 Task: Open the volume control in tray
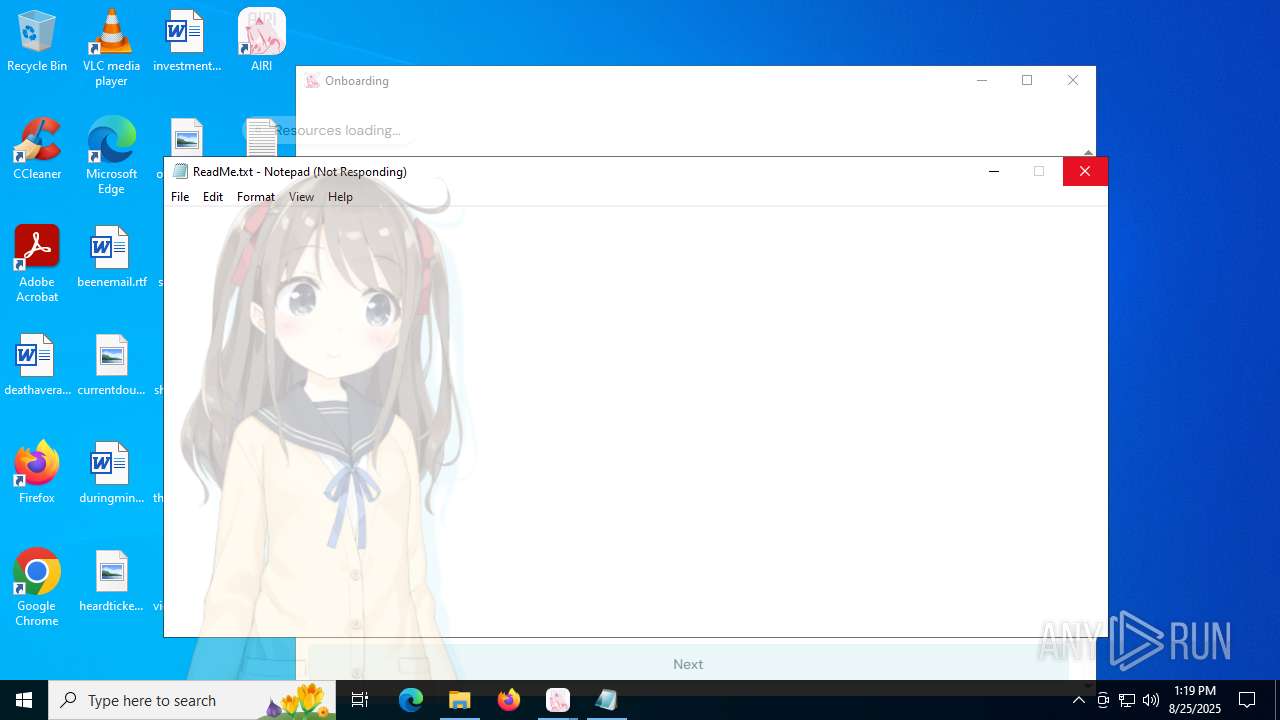tap(1151, 700)
